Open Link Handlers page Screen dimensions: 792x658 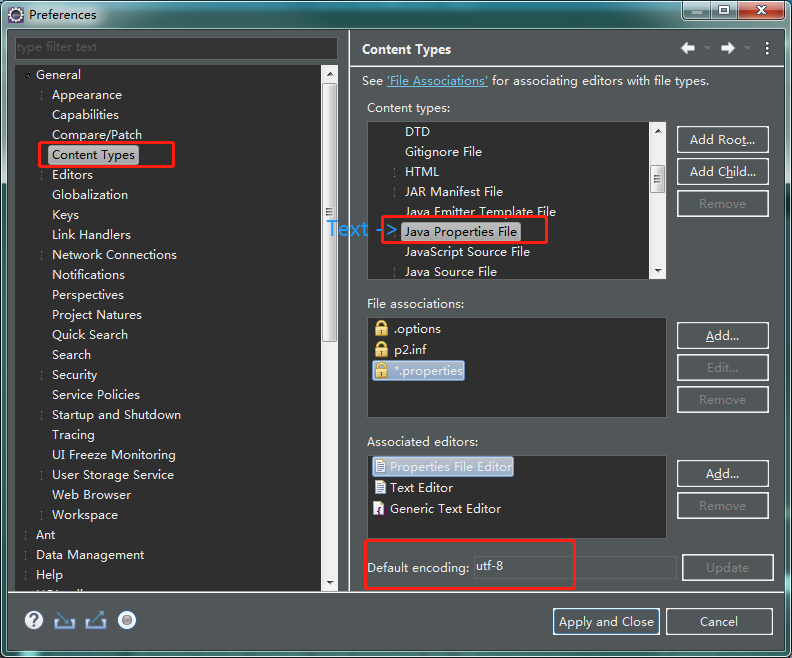pyautogui.click(x=91, y=235)
